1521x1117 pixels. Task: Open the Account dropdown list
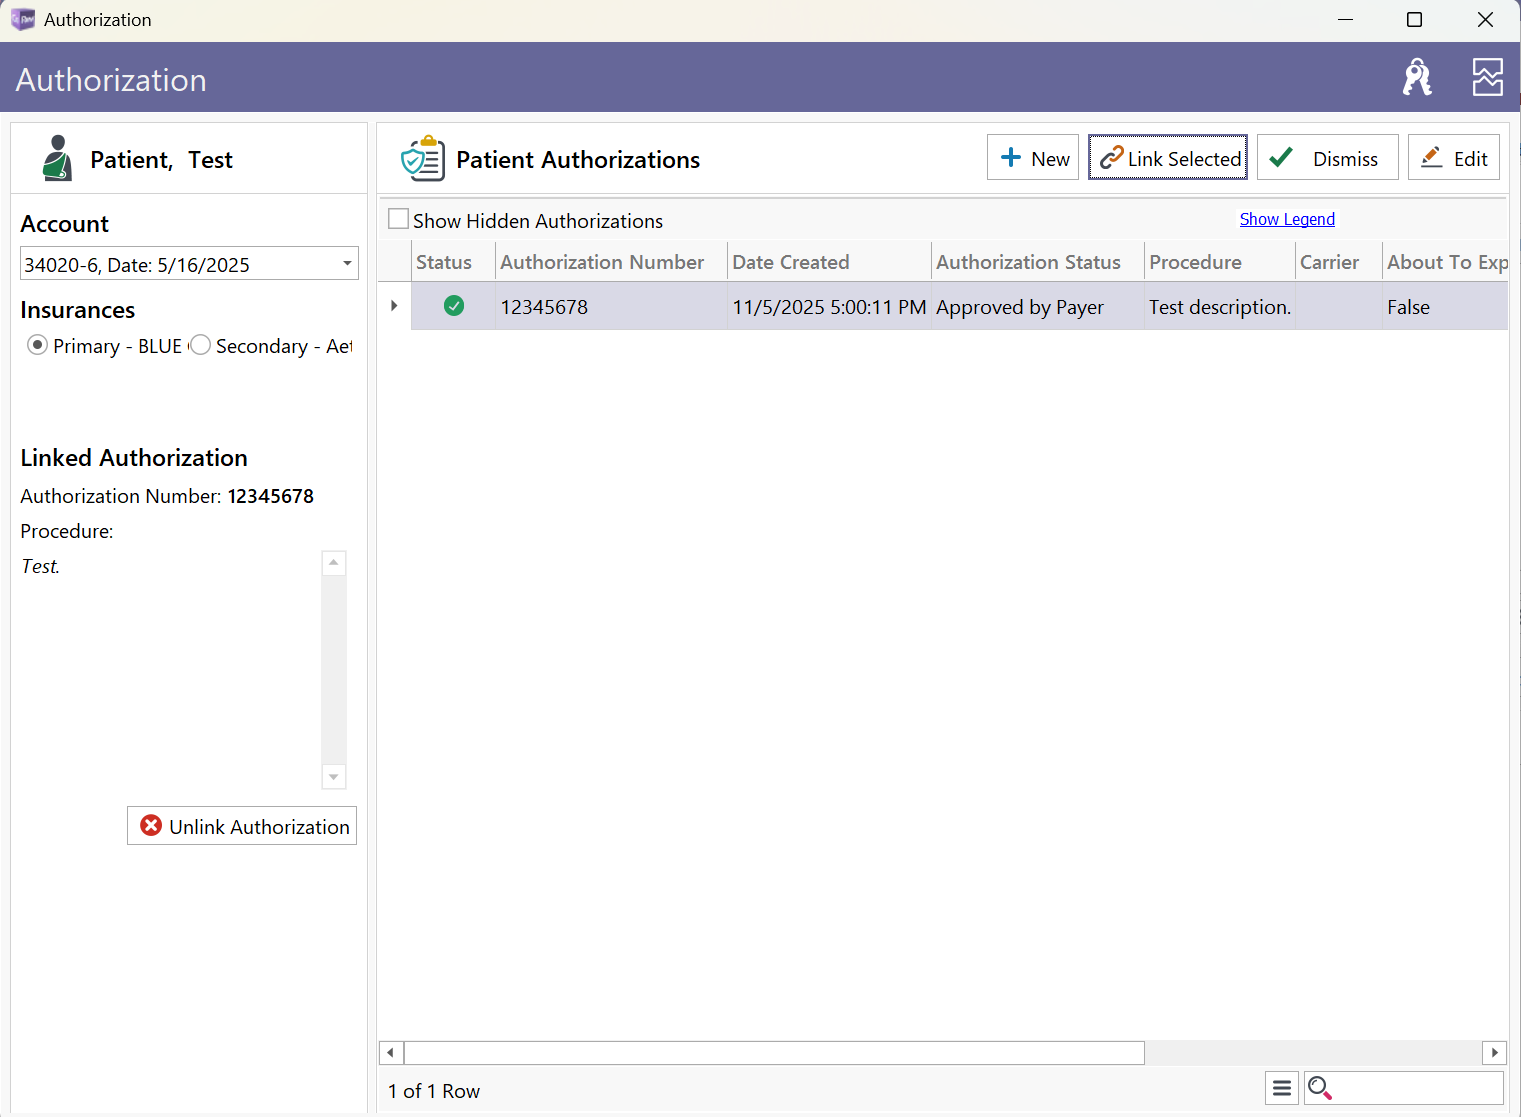point(347,264)
